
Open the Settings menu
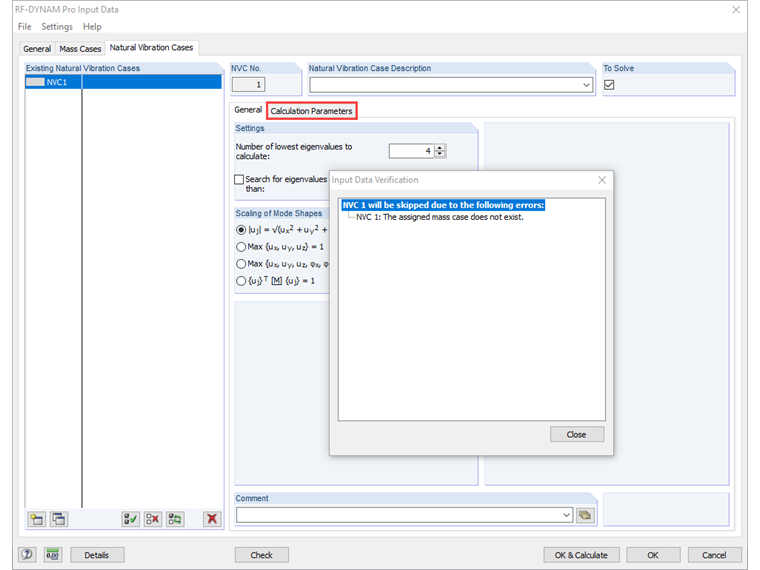pyautogui.click(x=57, y=27)
